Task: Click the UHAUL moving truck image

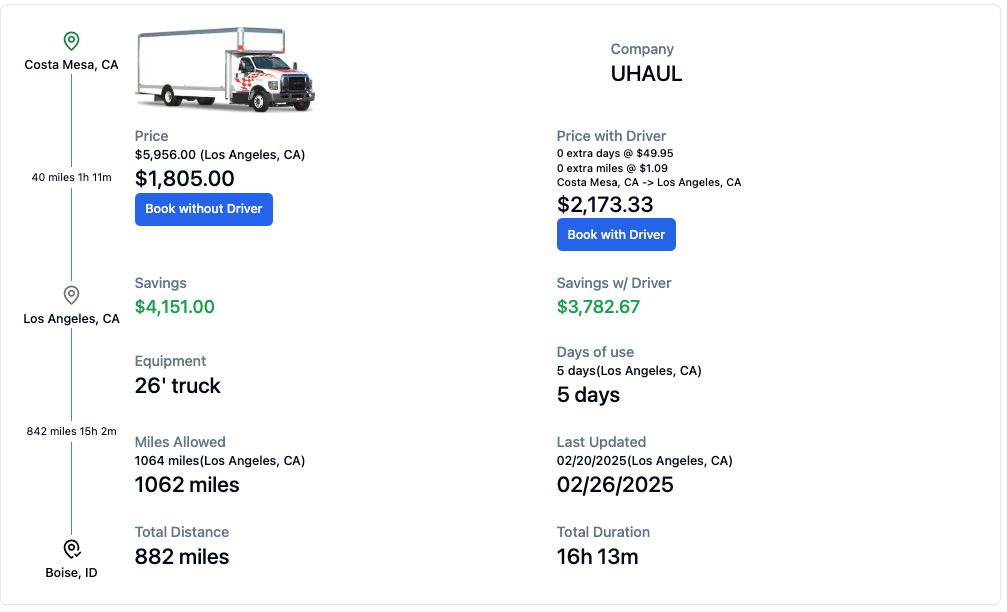Action: (x=225, y=69)
